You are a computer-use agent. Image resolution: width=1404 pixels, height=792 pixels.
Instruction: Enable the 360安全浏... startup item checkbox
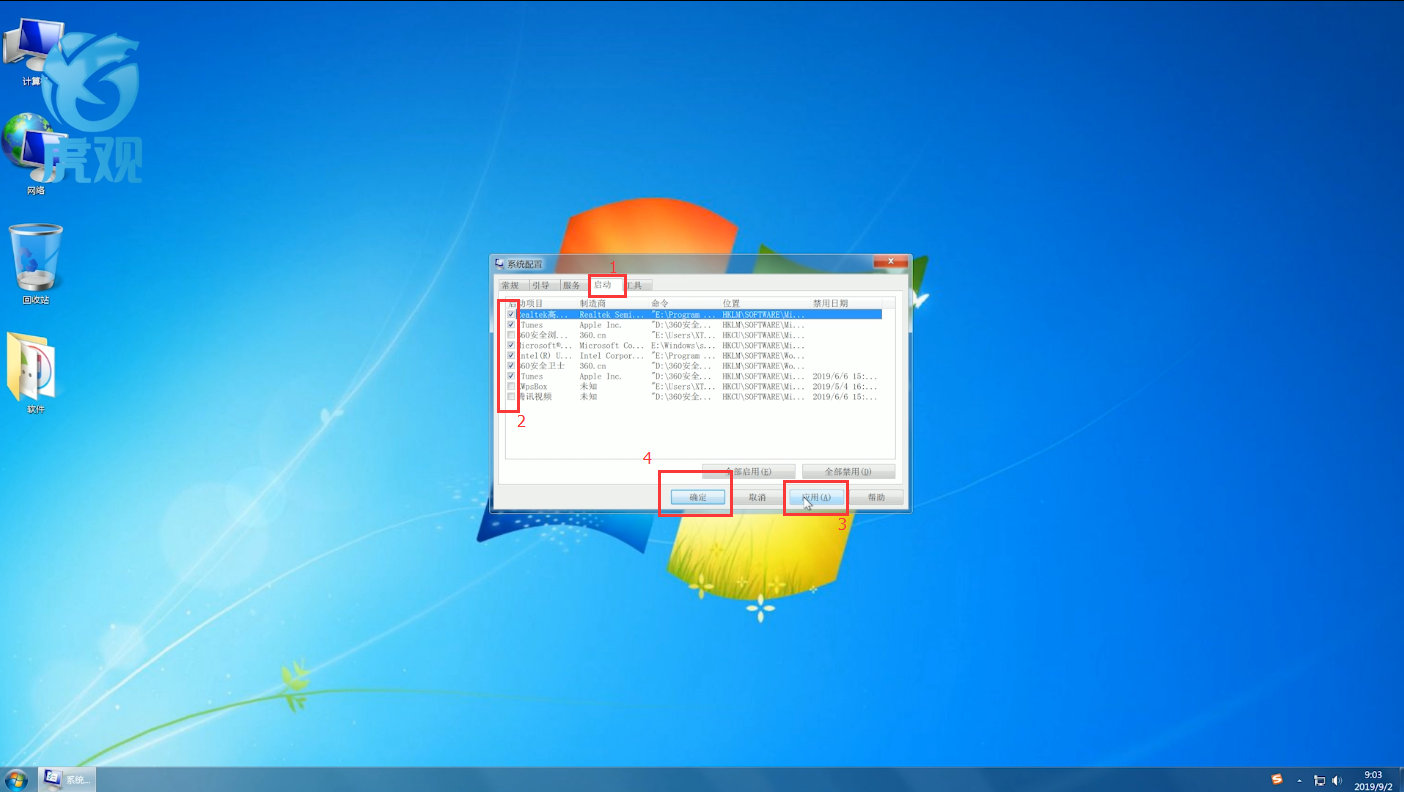(x=511, y=335)
